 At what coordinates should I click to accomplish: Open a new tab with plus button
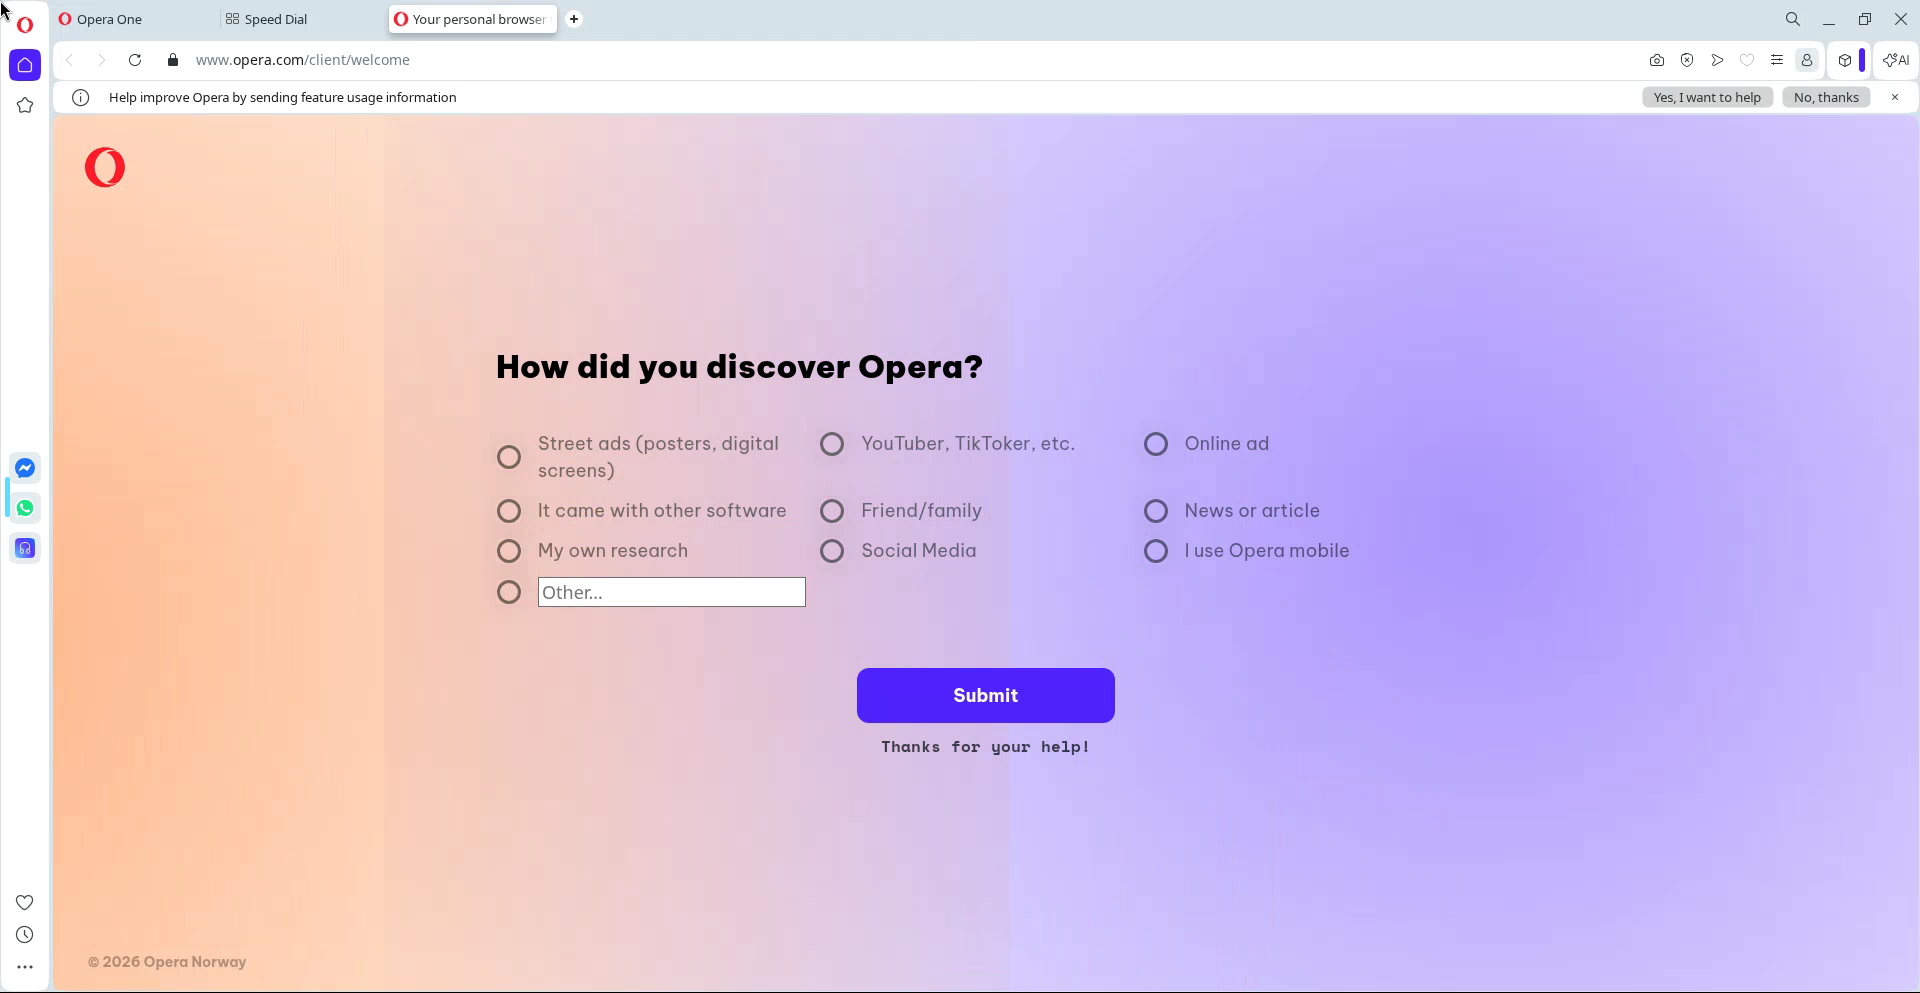574,19
